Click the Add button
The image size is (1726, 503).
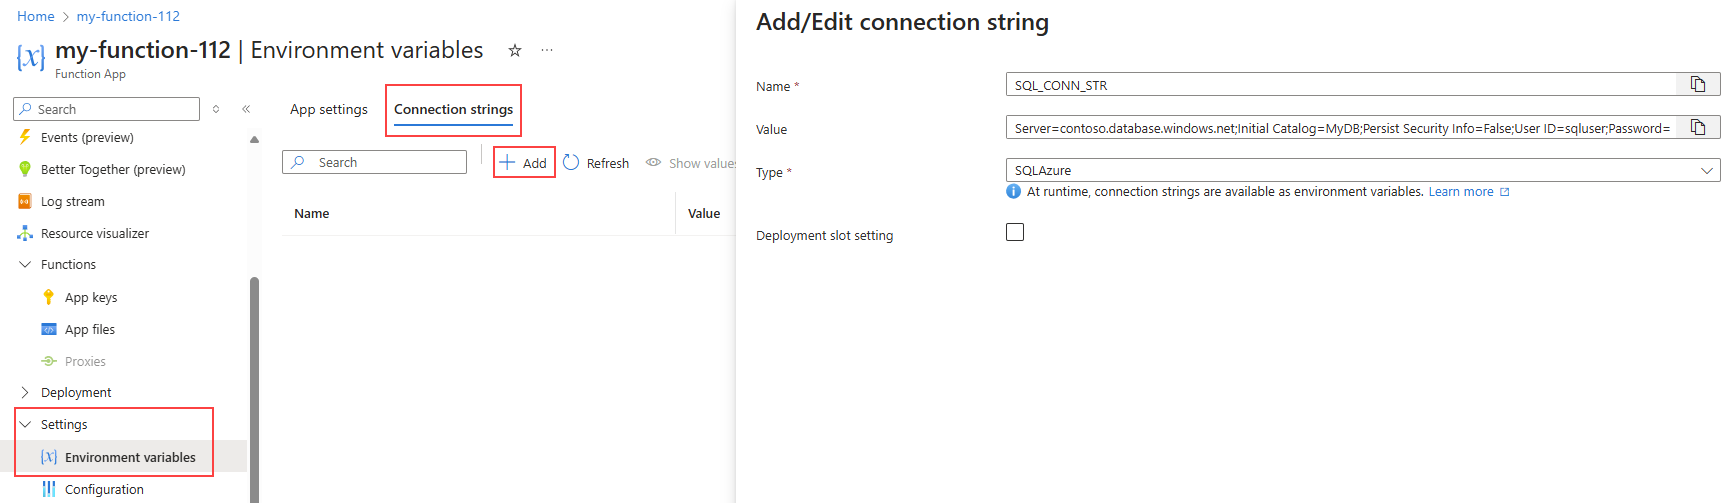coord(524,163)
